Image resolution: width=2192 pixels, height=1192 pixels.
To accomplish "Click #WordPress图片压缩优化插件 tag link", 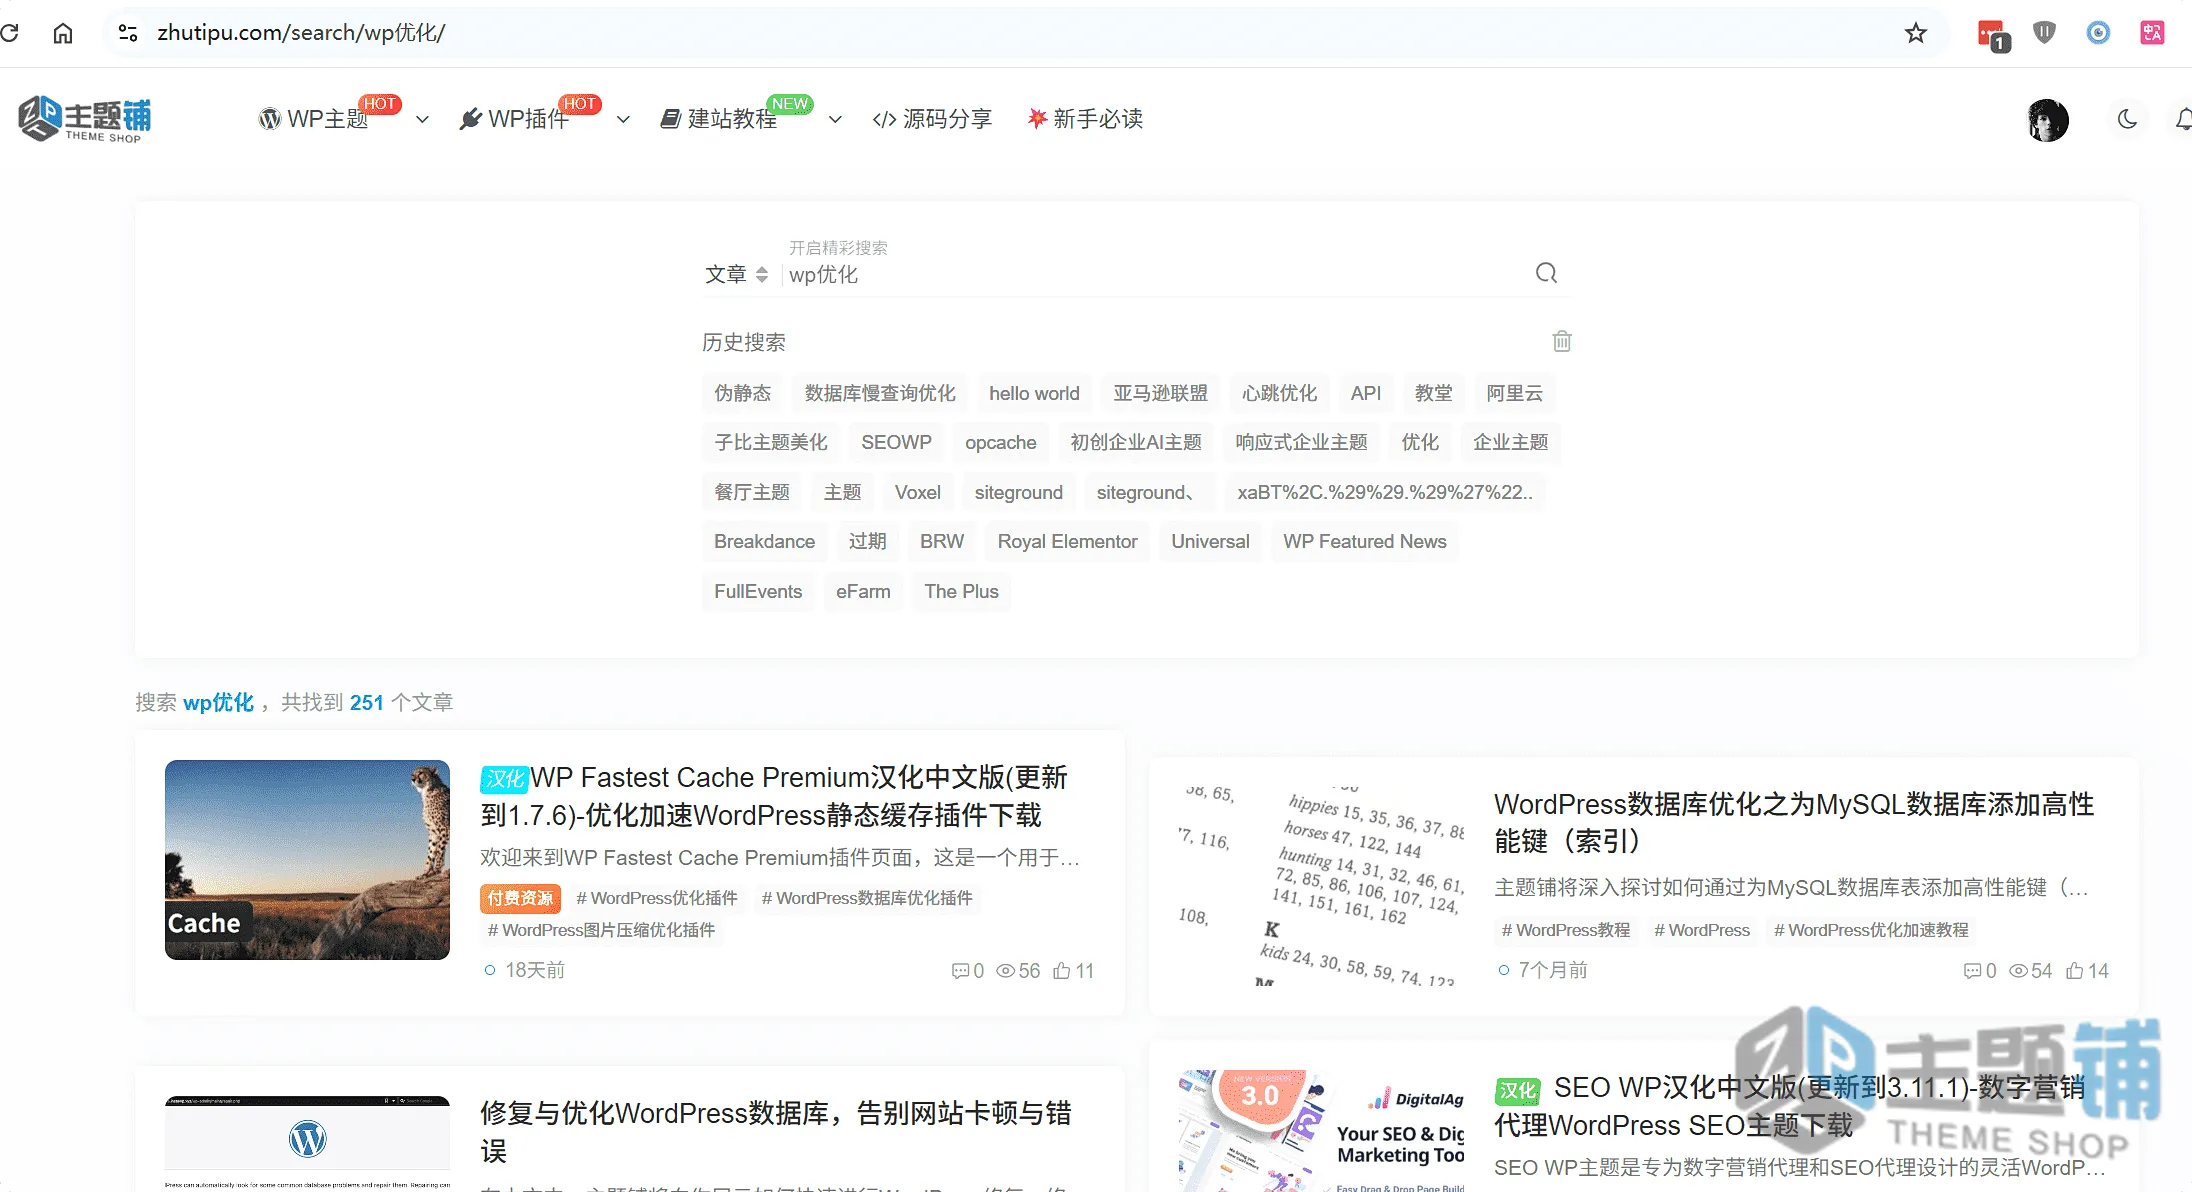I will point(601,930).
